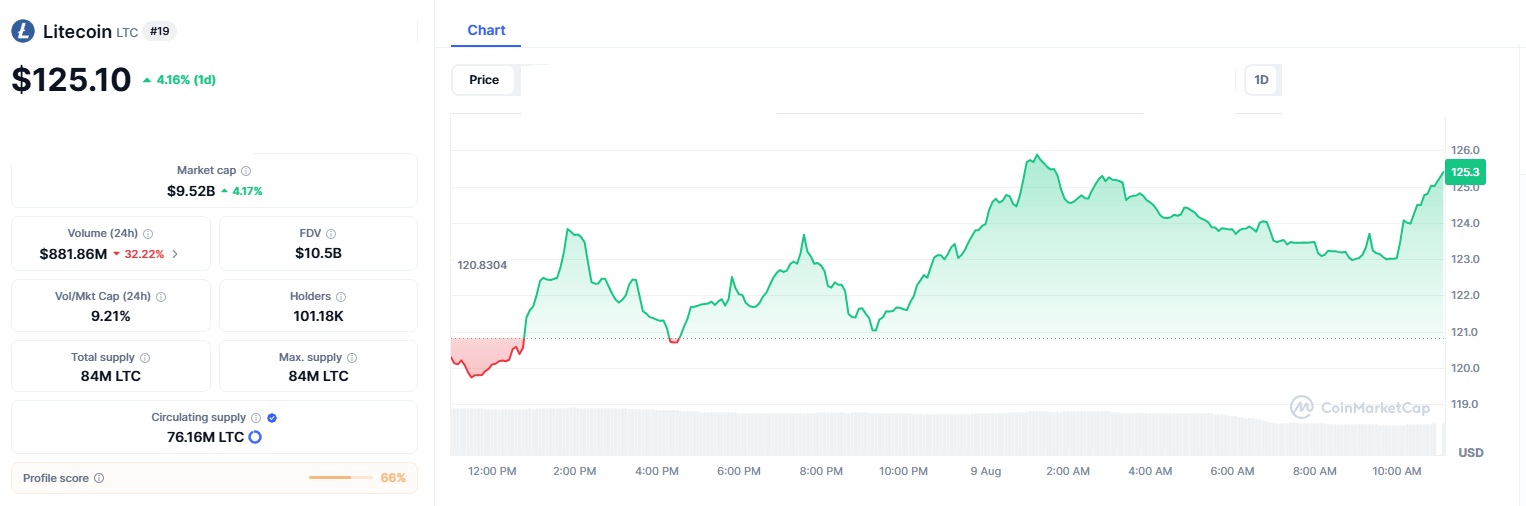The width and height of the screenshot is (1526, 506).
Task: Click the 120.8304 opening price label
Action: (x=482, y=266)
